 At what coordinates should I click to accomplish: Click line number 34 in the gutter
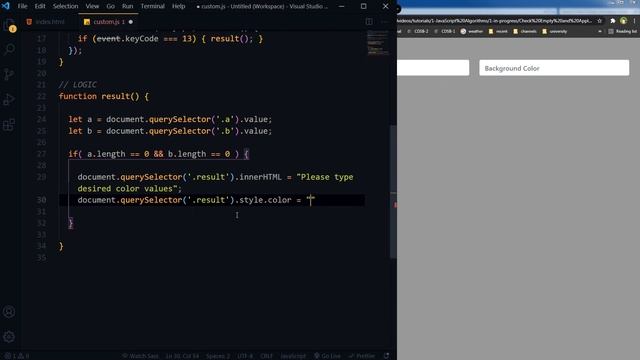[41, 246]
